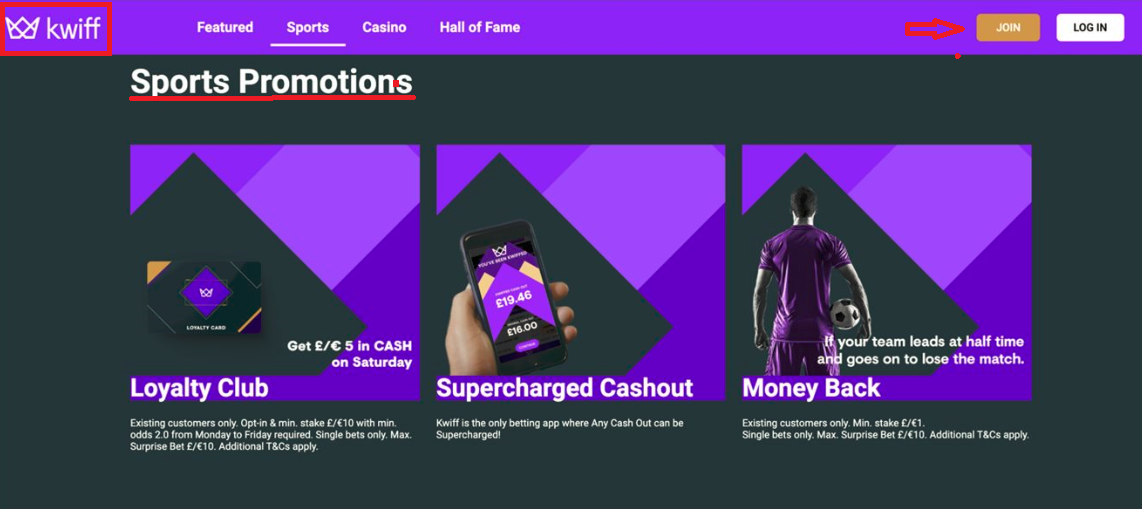The height and width of the screenshot is (509, 1142).
Task: Select the Money Back title
Action: click(x=811, y=387)
